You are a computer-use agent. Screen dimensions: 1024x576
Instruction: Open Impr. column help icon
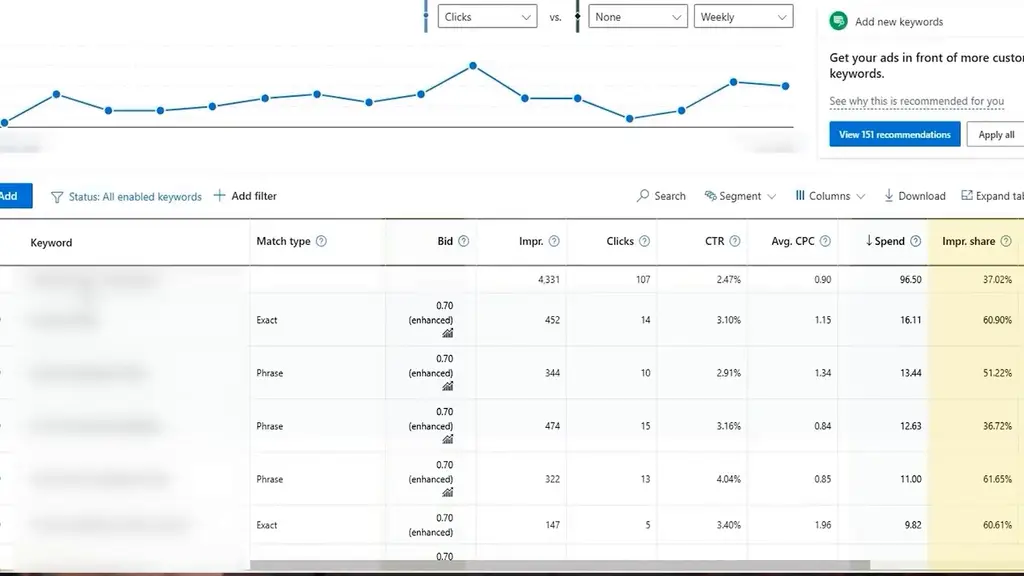[554, 241]
